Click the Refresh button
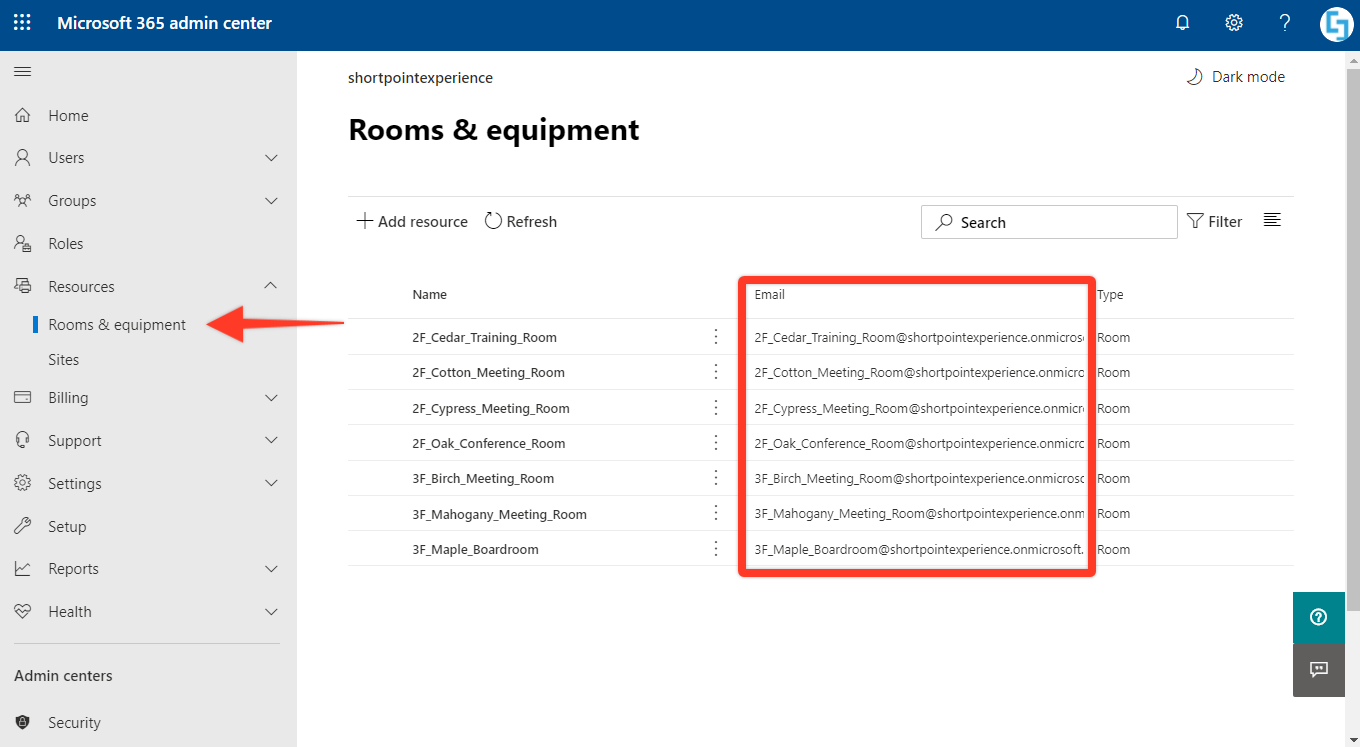Screen dimensions: 1360x747 pyautogui.click(x=521, y=222)
